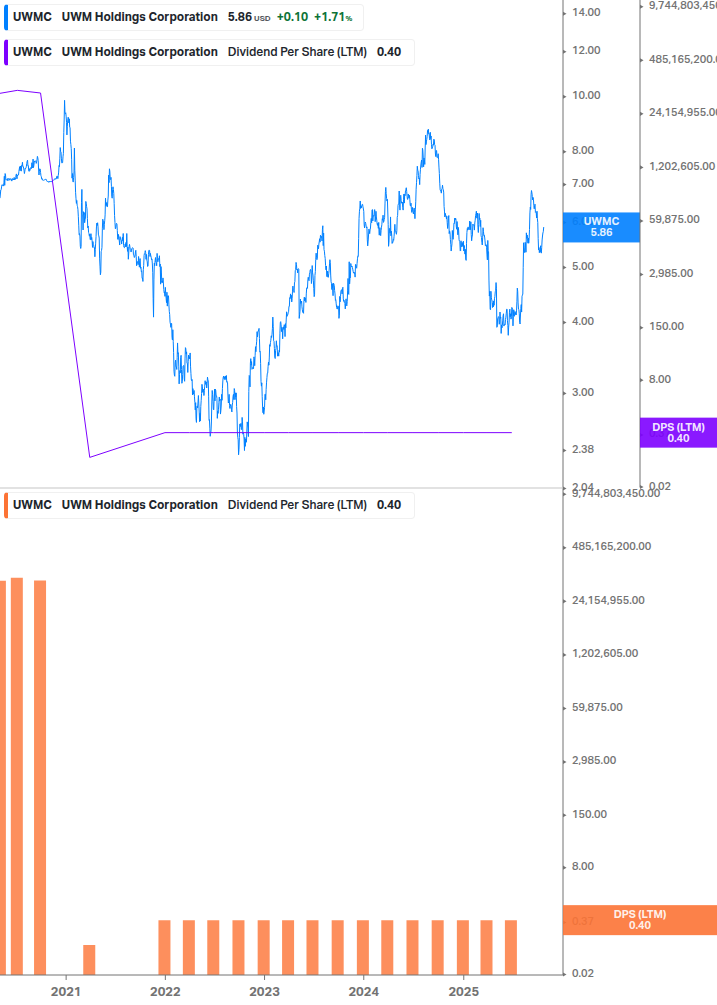The width and height of the screenshot is (717, 1005).
Task: Click the 2023 label on time axis
Action: (263, 991)
